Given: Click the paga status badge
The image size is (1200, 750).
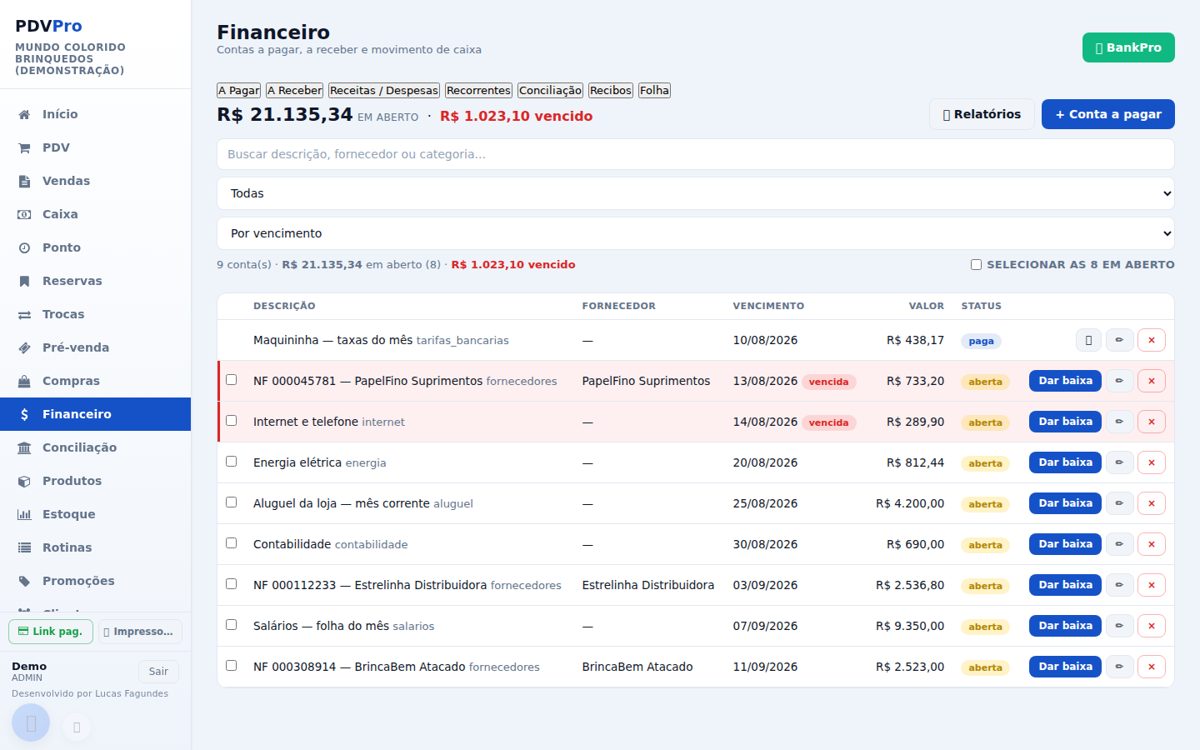Looking at the screenshot, I should tap(981, 341).
